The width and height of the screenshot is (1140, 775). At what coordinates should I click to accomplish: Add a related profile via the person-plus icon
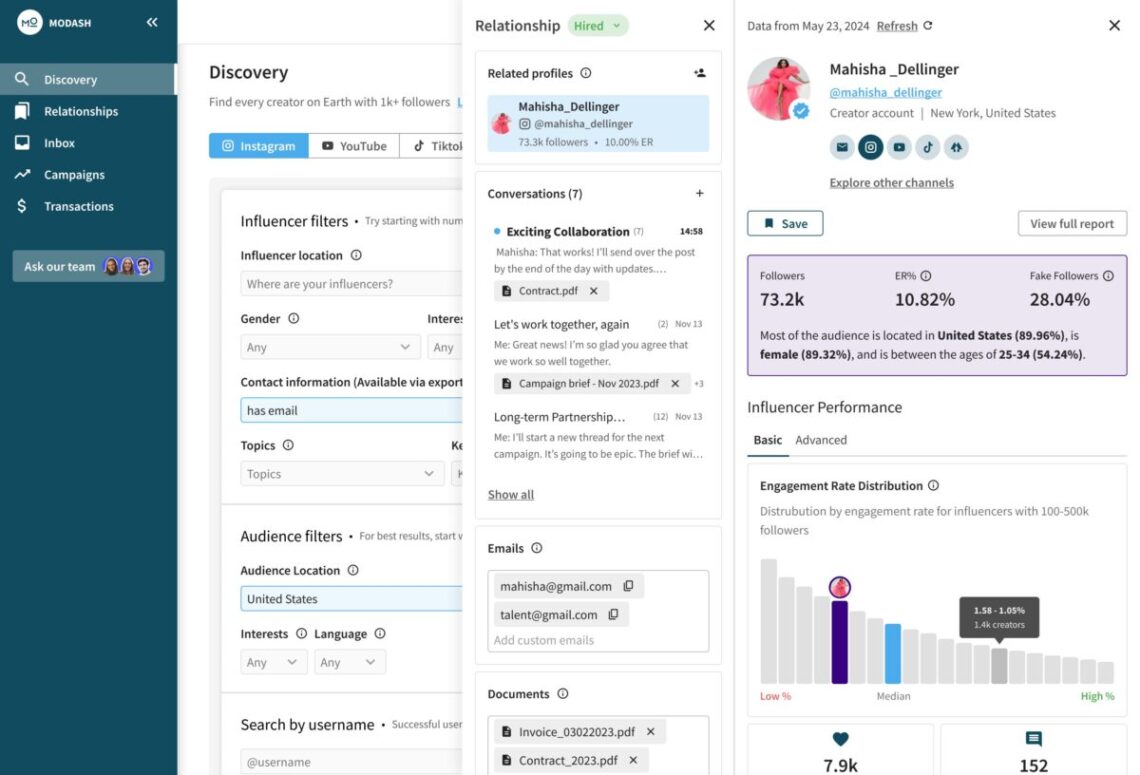(699, 72)
